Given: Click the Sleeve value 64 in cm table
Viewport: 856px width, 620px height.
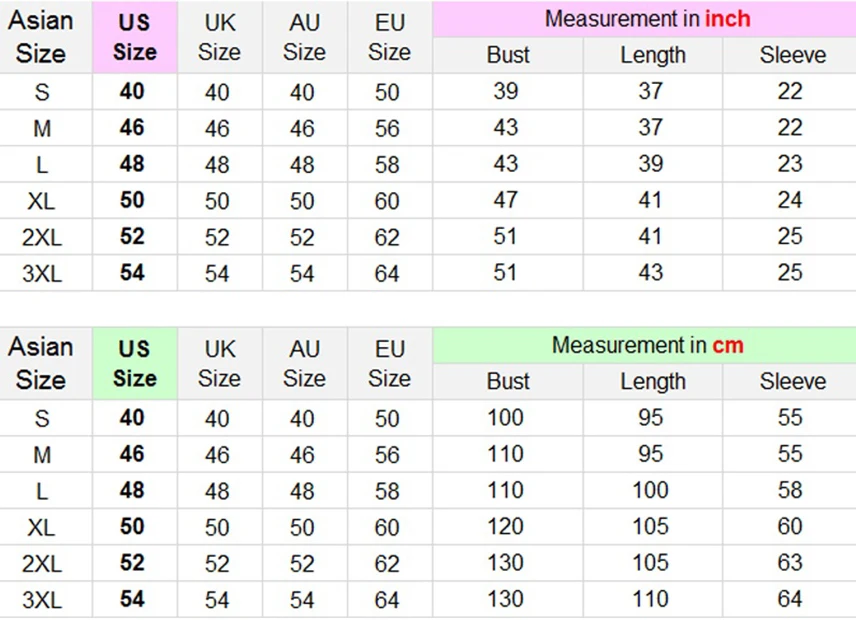Looking at the screenshot, I should [790, 599].
